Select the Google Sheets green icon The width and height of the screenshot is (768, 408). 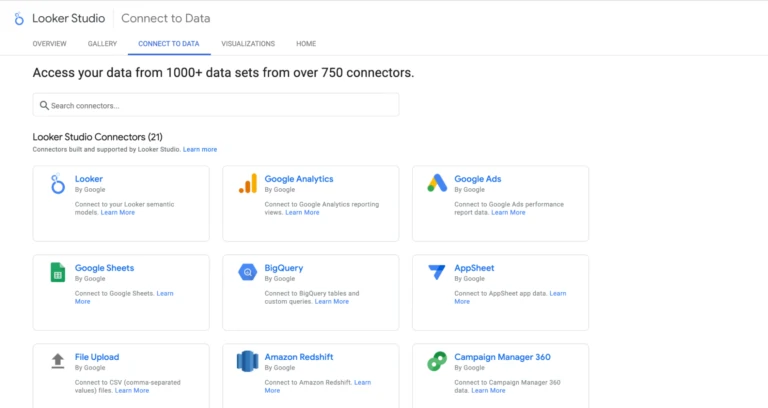(57, 272)
